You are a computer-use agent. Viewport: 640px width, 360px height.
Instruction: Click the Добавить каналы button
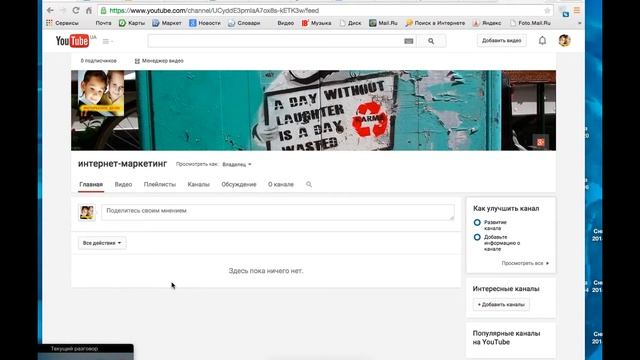(501, 304)
